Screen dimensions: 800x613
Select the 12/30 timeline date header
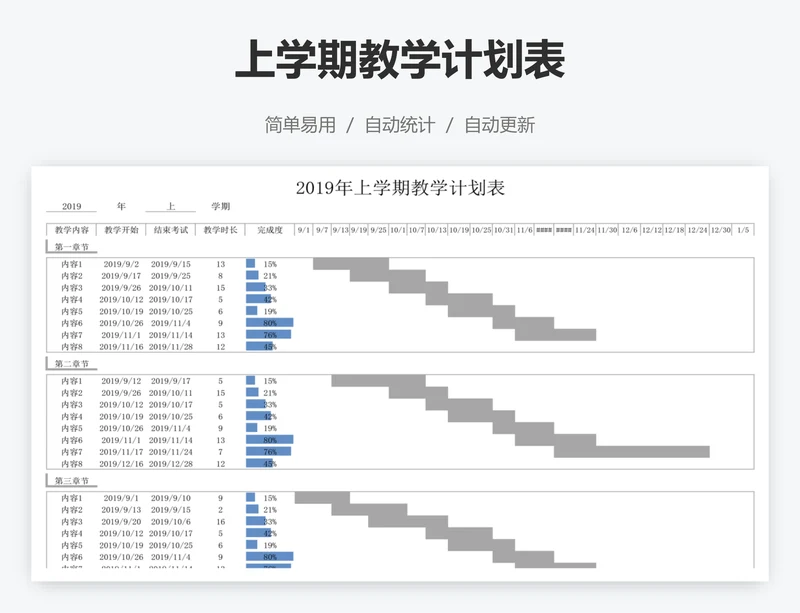click(x=720, y=230)
